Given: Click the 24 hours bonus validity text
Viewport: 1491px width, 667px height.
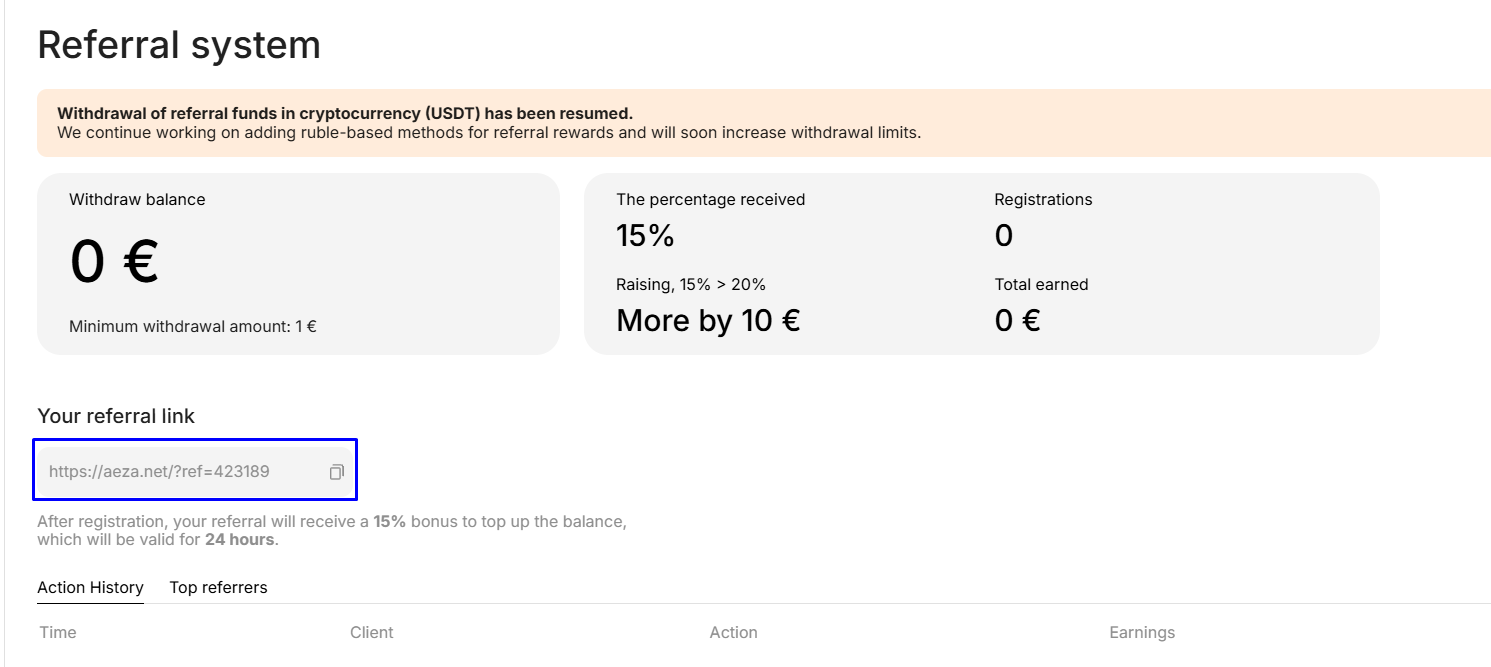Looking at the screenshot, I should pyautogui.click(x=240, y=540).
